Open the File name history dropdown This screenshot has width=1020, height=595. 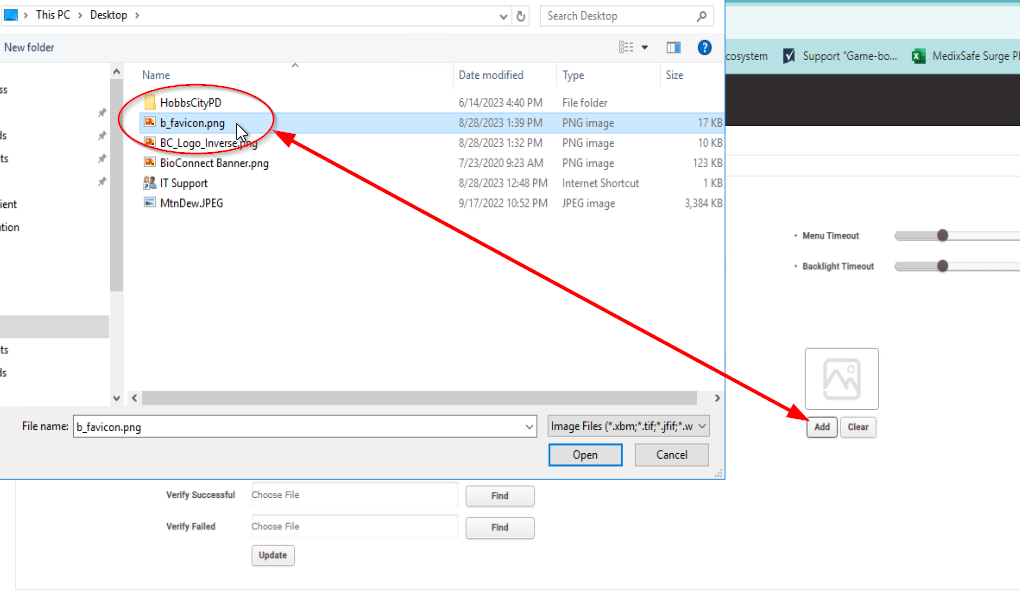pyautogui.click(x=529, y=427)
